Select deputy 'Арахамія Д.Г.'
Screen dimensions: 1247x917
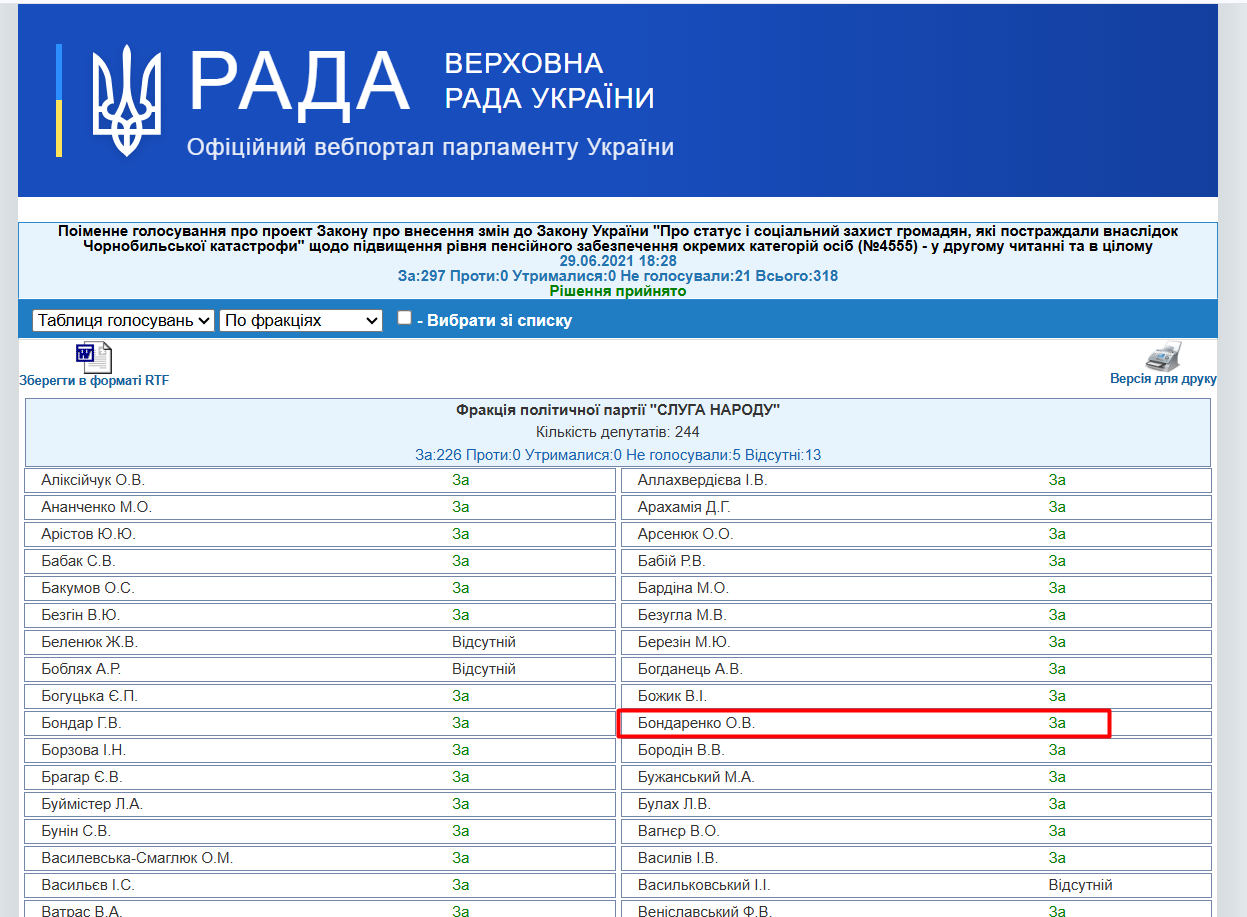tap(684, 507)
